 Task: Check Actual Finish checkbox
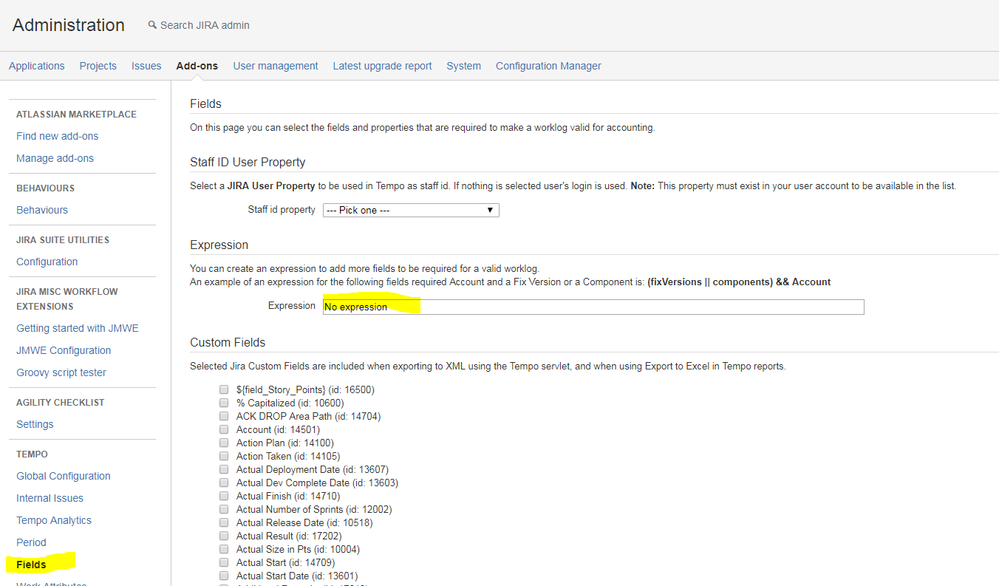click(x=224, y=496)
